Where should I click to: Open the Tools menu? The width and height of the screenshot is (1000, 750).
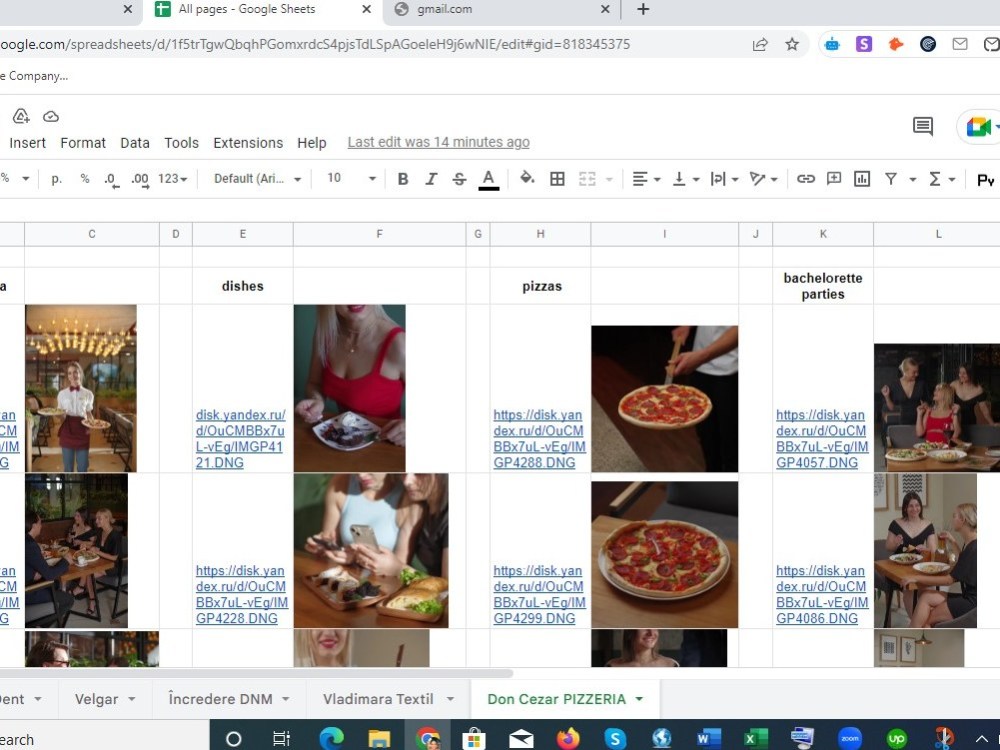181,143
